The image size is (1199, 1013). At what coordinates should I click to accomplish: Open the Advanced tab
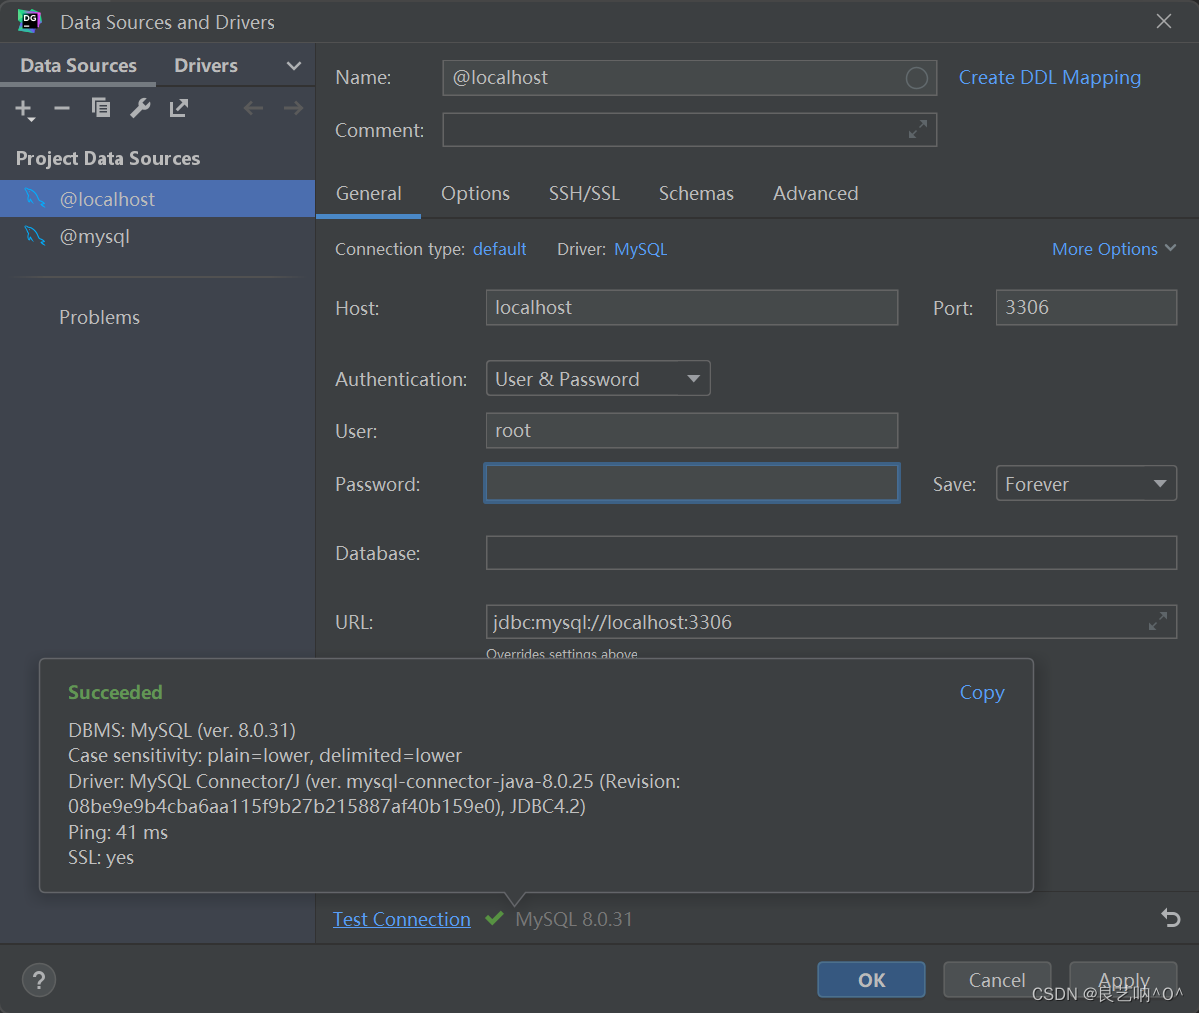point(815,193)
